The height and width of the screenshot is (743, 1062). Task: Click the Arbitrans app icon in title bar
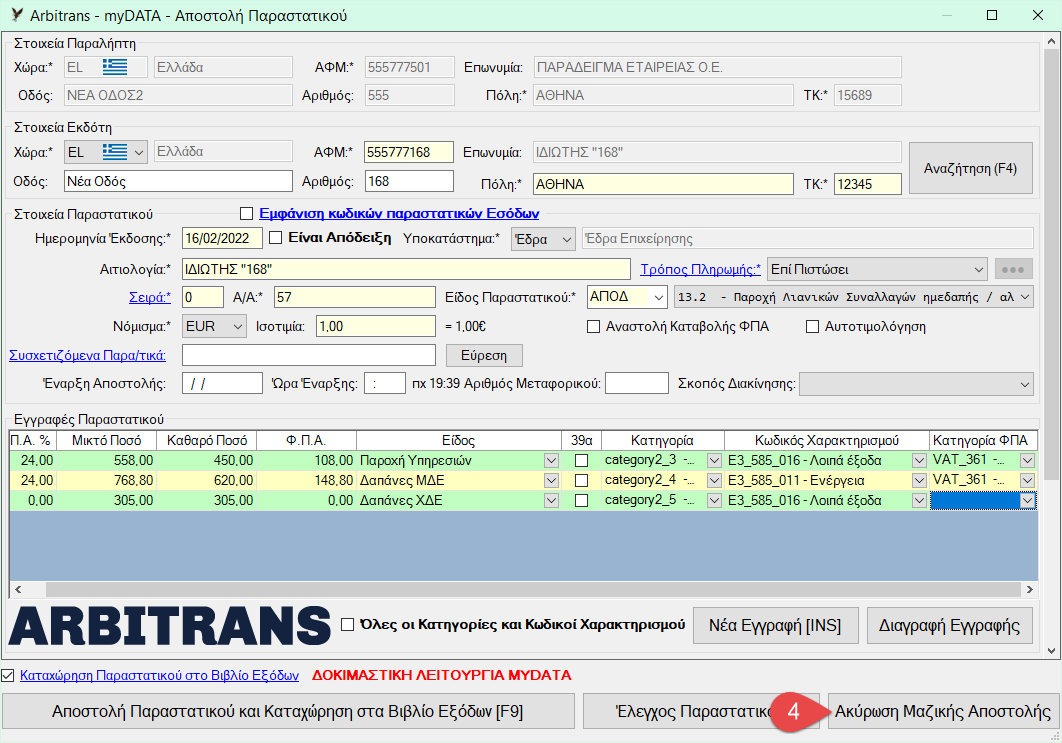18,14
